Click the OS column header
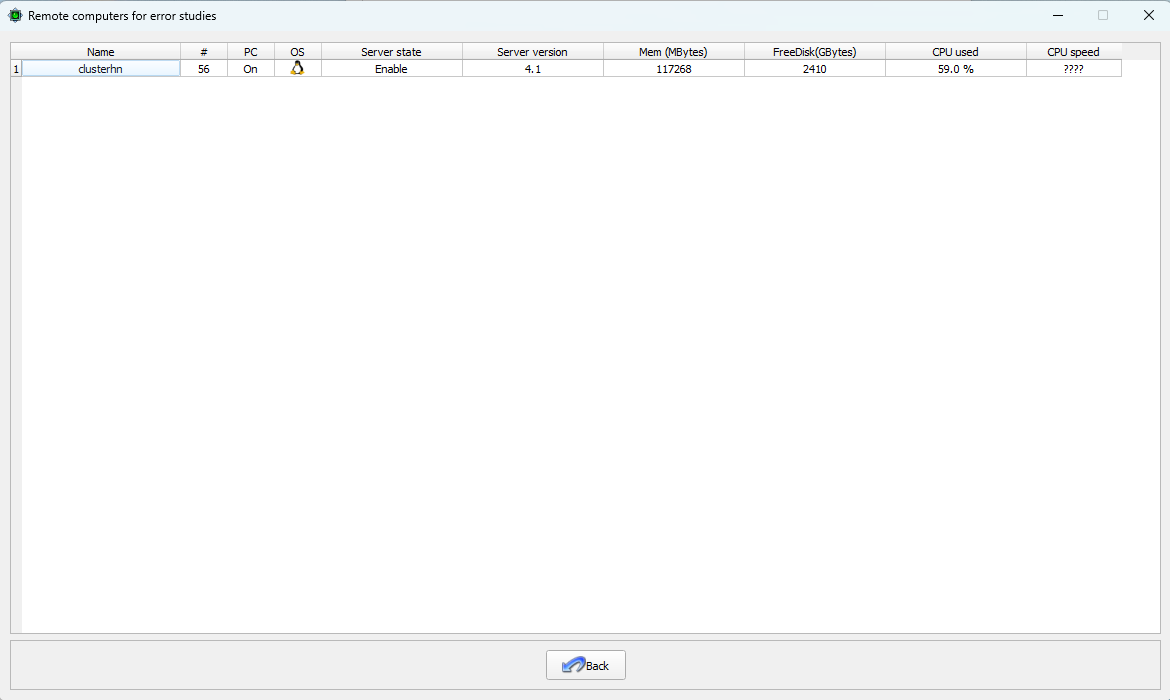The height and width of the screenshot is (700, 1170). (x=298, y=51)
